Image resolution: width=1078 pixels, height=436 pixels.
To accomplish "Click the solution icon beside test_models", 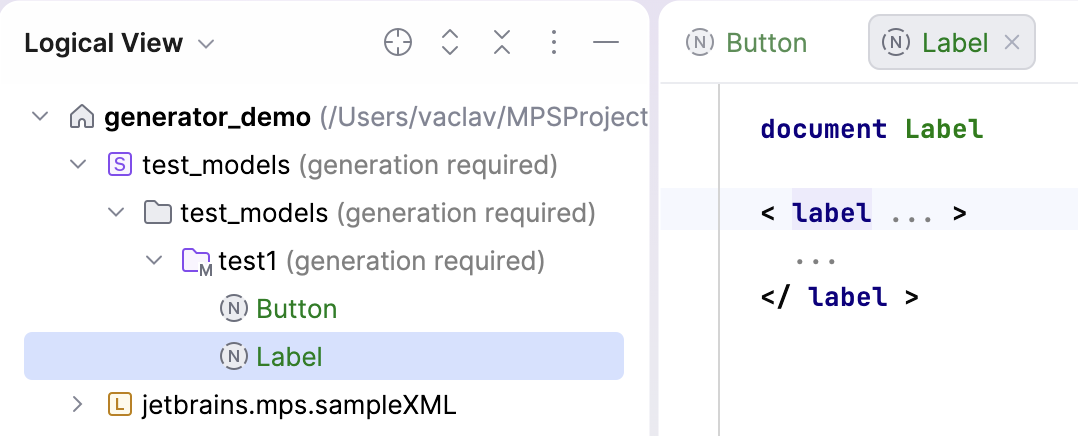I will [x=119, y=164].
